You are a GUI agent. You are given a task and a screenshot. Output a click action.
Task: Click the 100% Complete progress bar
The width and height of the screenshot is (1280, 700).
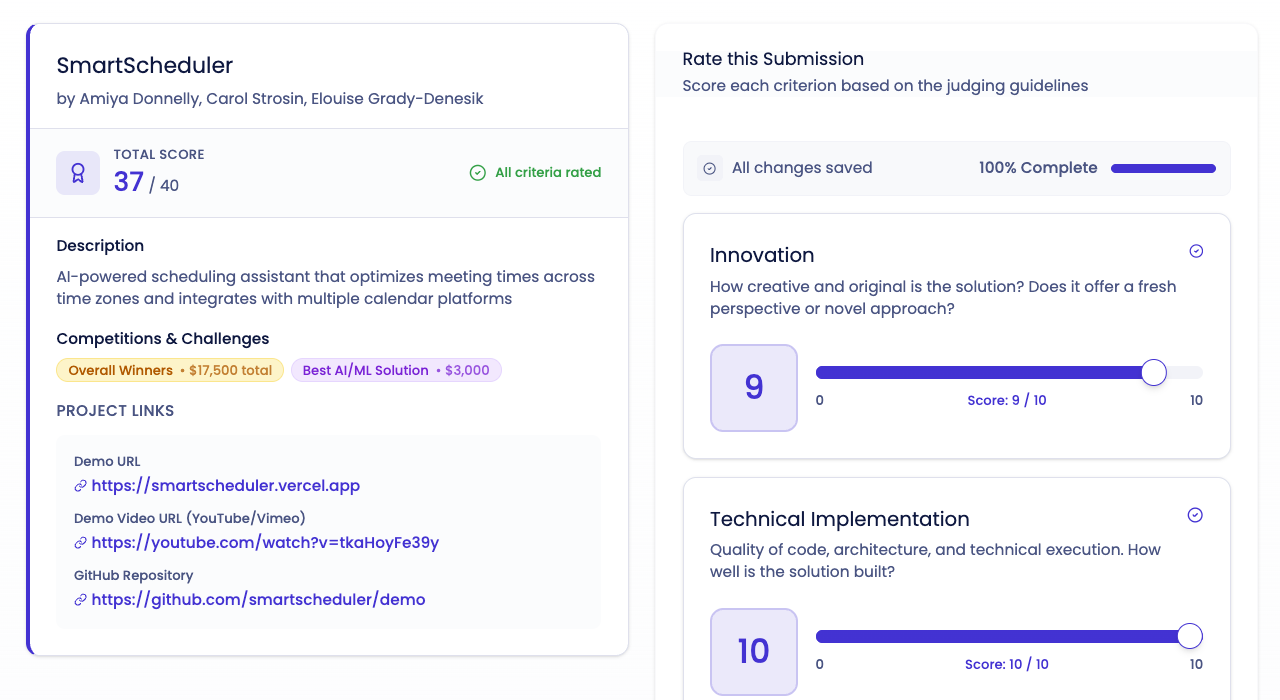point(1163,168)
